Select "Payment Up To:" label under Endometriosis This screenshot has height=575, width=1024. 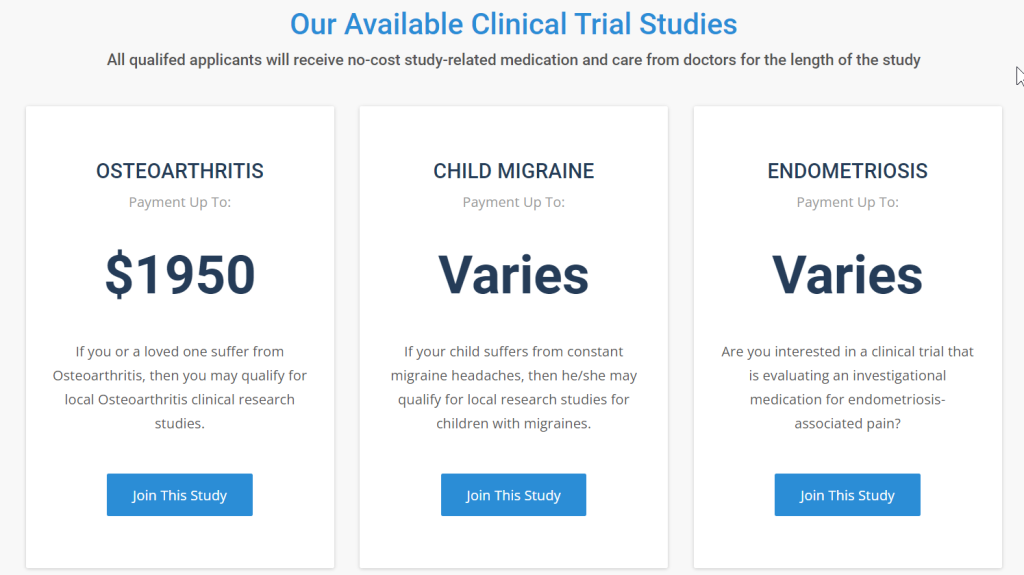[847, 202]
